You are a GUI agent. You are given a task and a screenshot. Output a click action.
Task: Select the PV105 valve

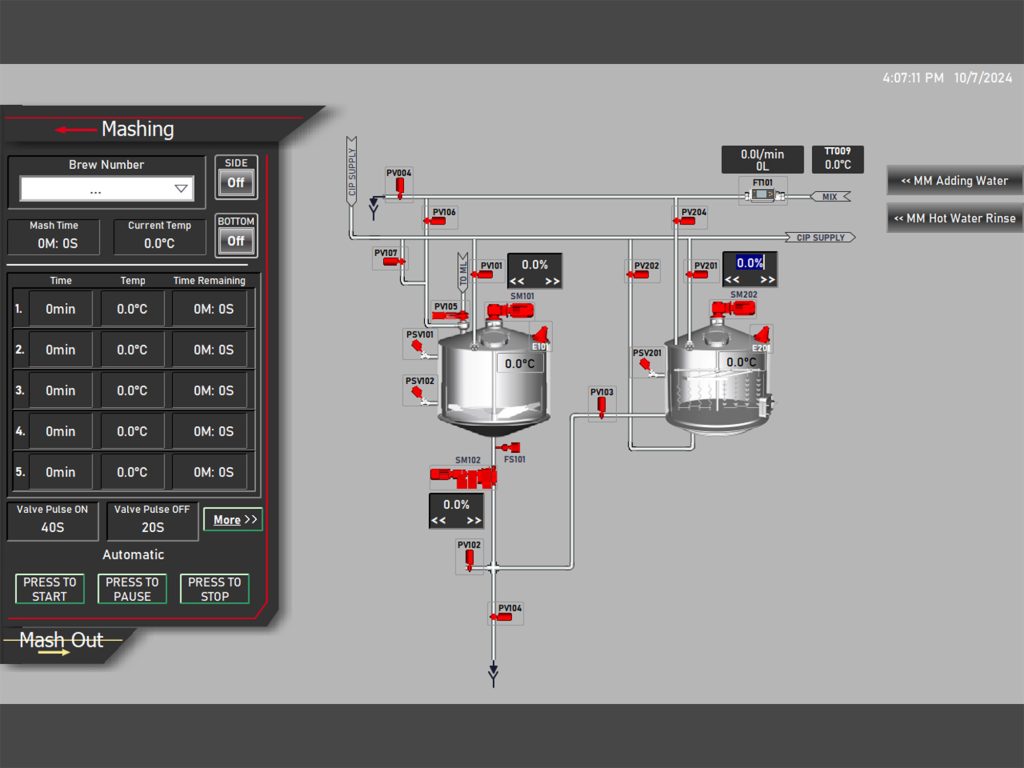451,316
